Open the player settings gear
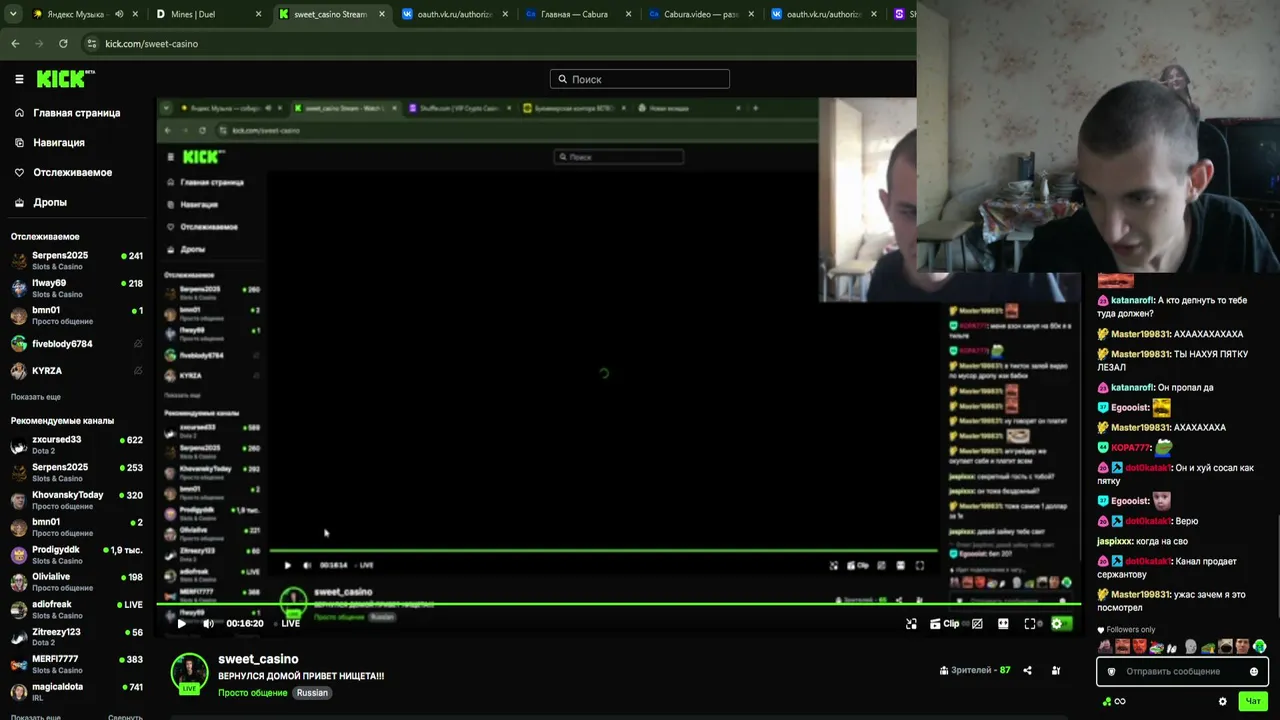The image size is (1280, 720). [1057, 623]
